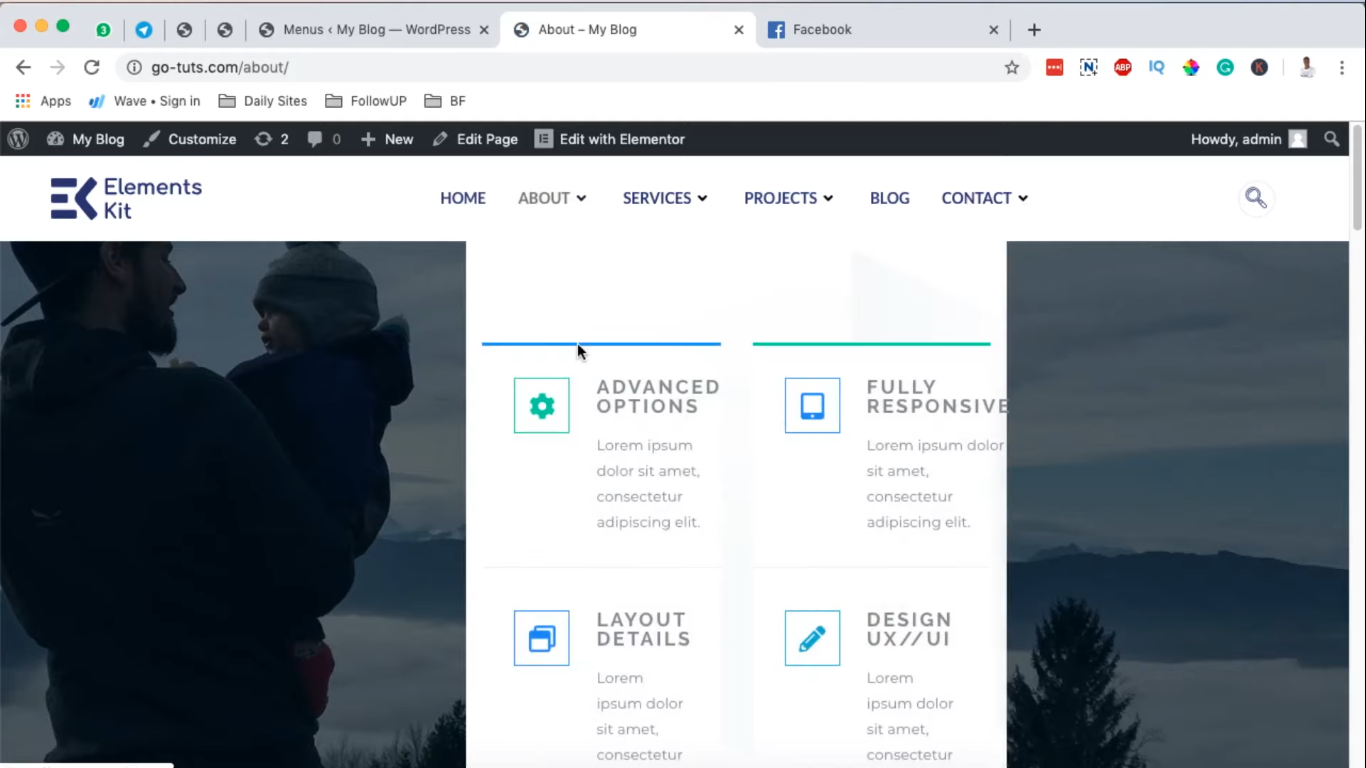Open the AdBlock Plus extension
Image resolution: width=1366 pixels, height=768 pixels.
coord(1123,67)
